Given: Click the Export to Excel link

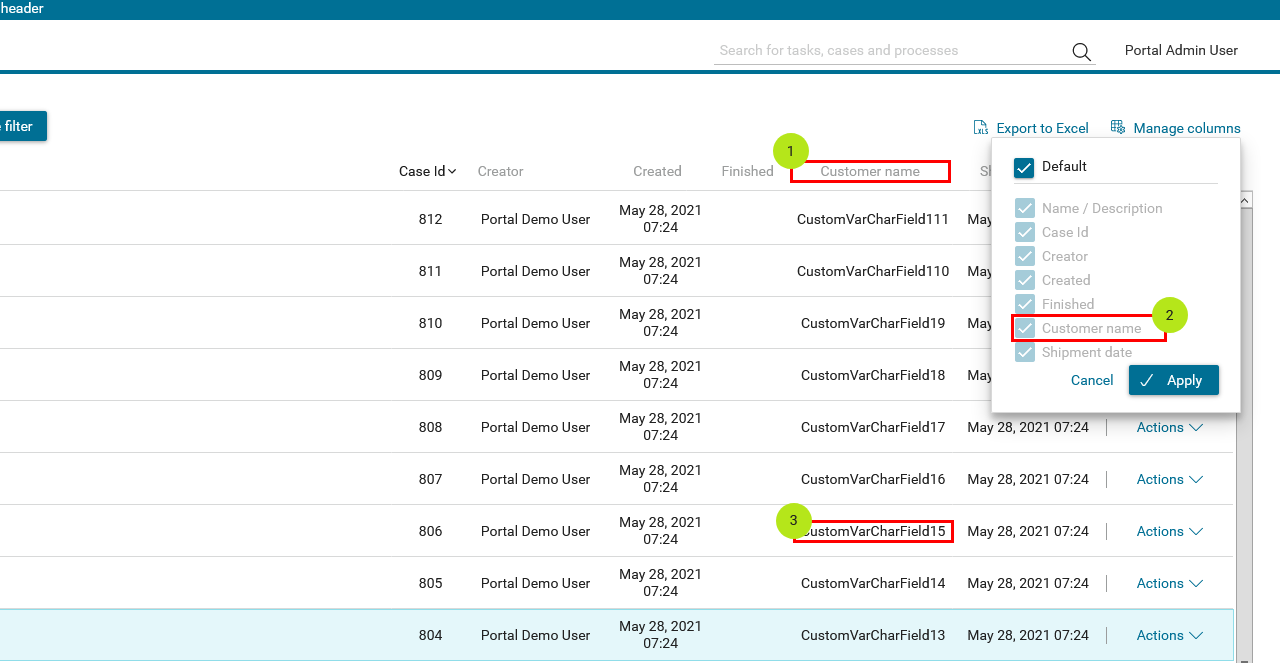Looking at the screenshot, I should 1042,128.
